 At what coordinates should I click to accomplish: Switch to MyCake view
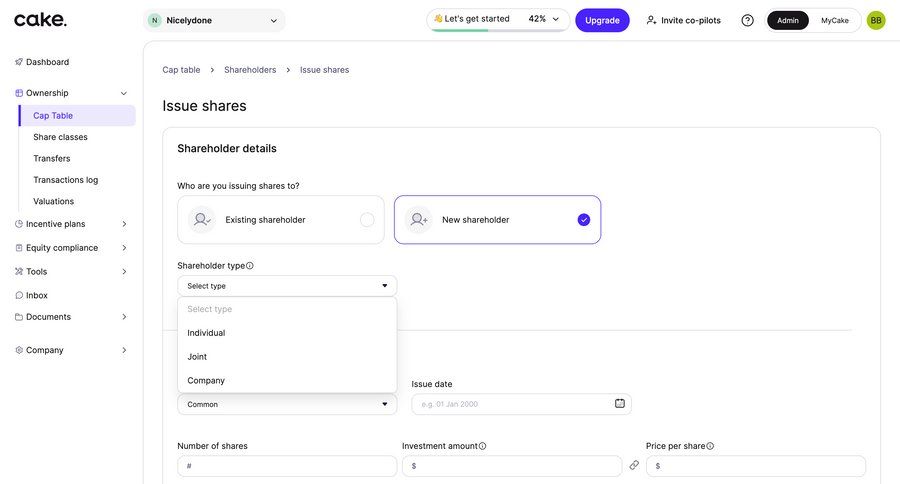(835, 20)
